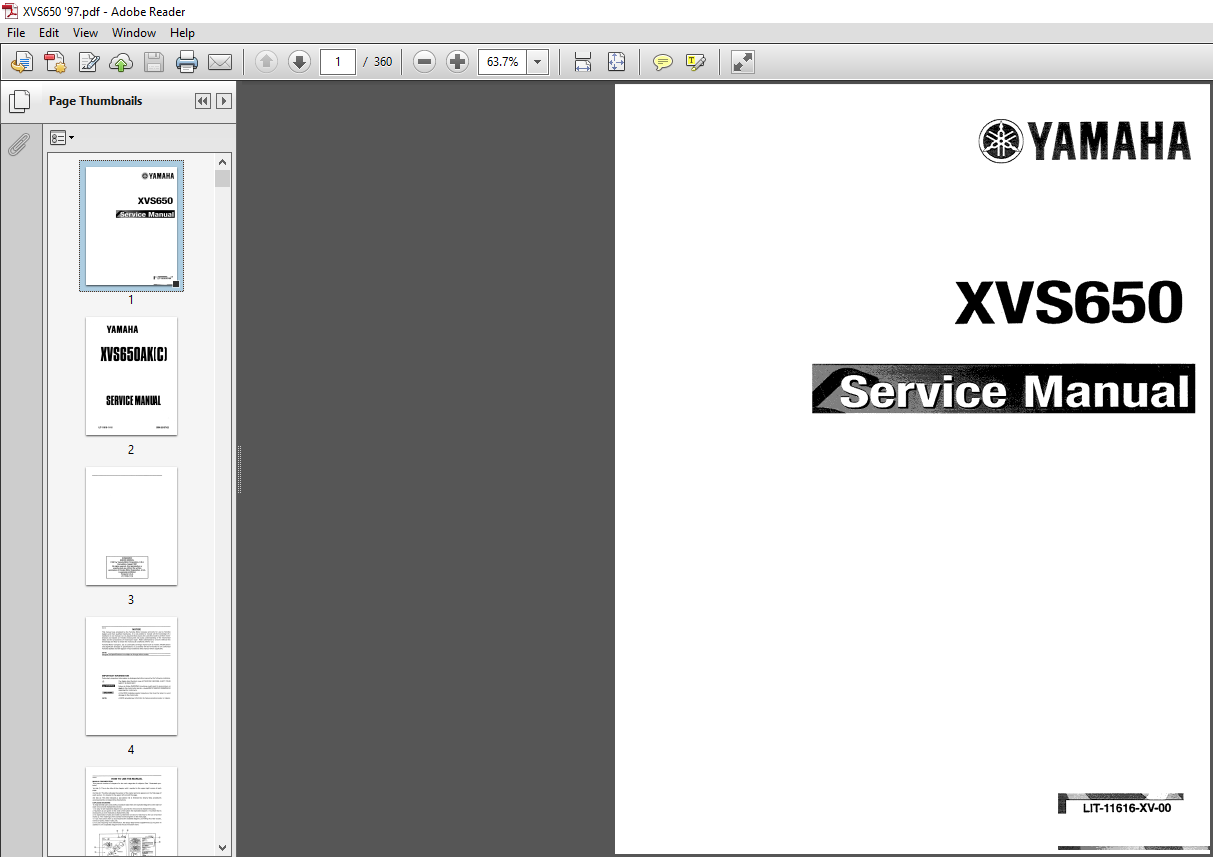The width and height of the screenshot is (1213, 857).
Task: Click the LIT-11616-XV-00 code text
Action: click(x=1126, y=808)
